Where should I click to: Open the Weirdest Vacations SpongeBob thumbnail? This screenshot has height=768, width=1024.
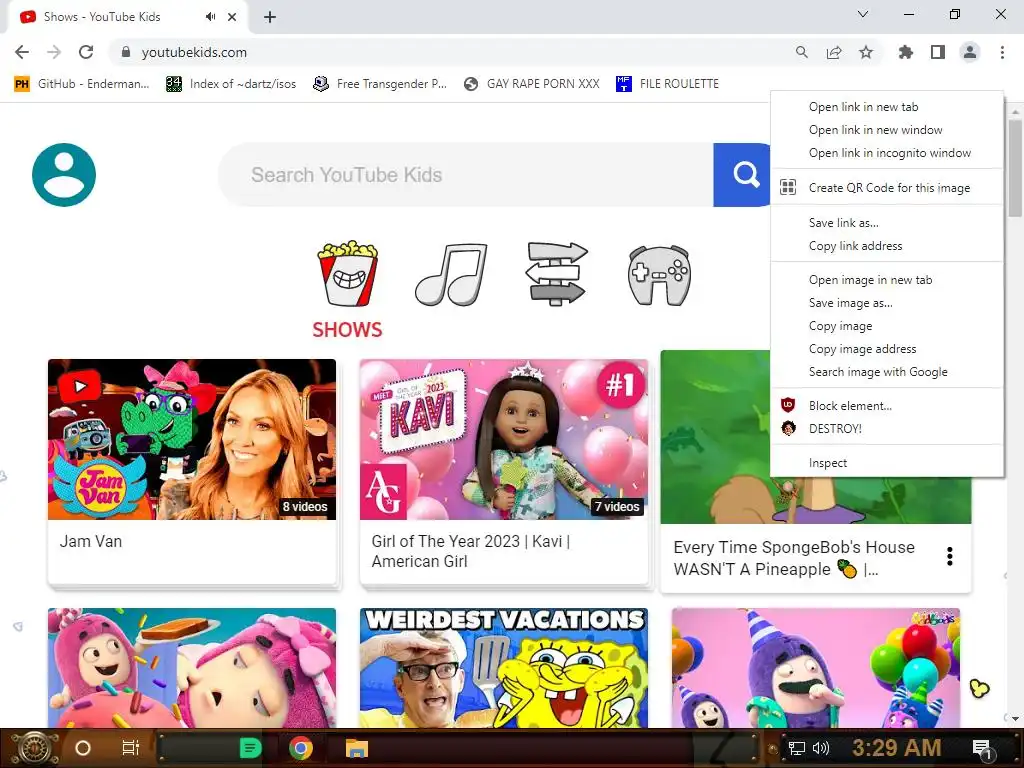point(504,667)
